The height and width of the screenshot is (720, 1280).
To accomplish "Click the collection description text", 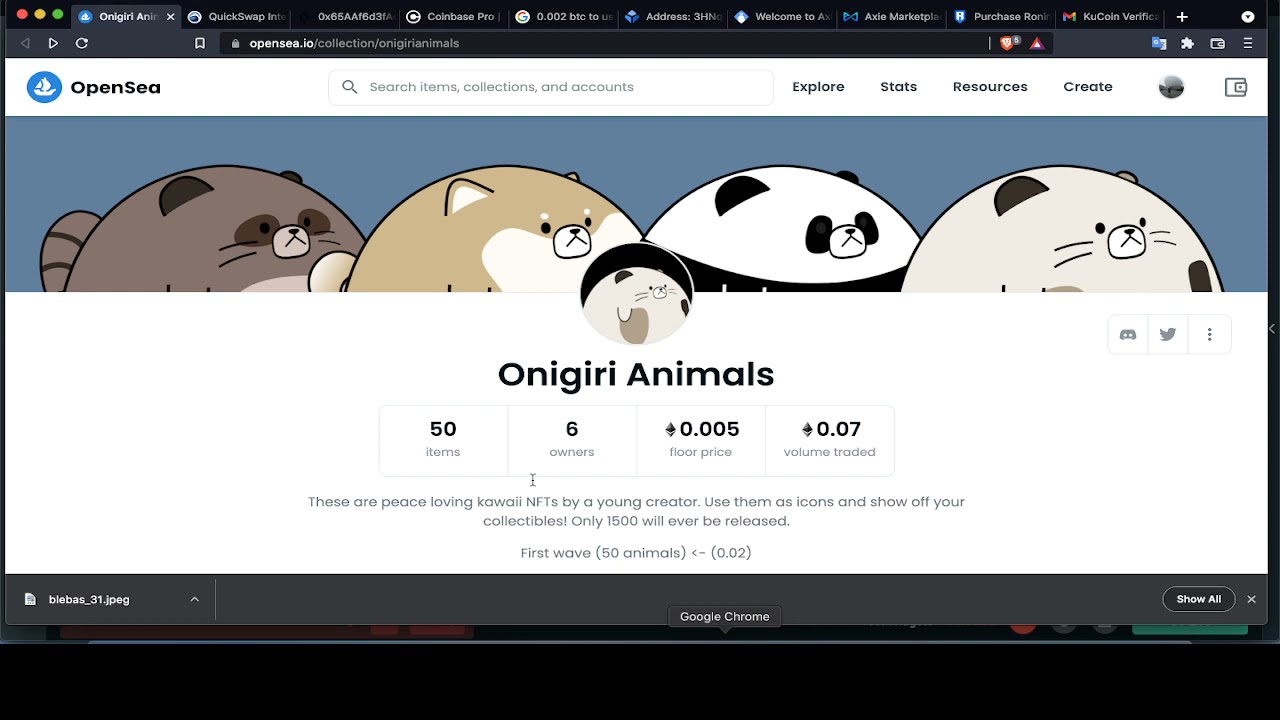I will pyautogui.click(x=636, y=511).
